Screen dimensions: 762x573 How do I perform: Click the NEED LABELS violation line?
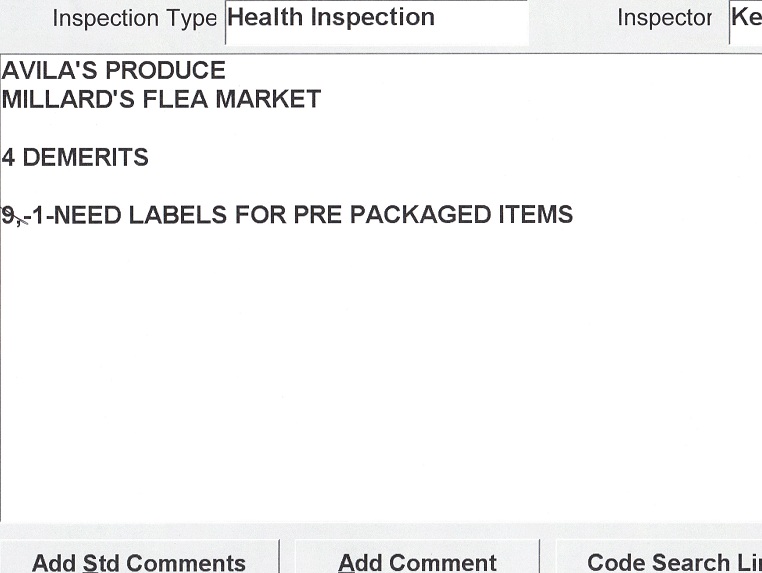pos(287,215)
